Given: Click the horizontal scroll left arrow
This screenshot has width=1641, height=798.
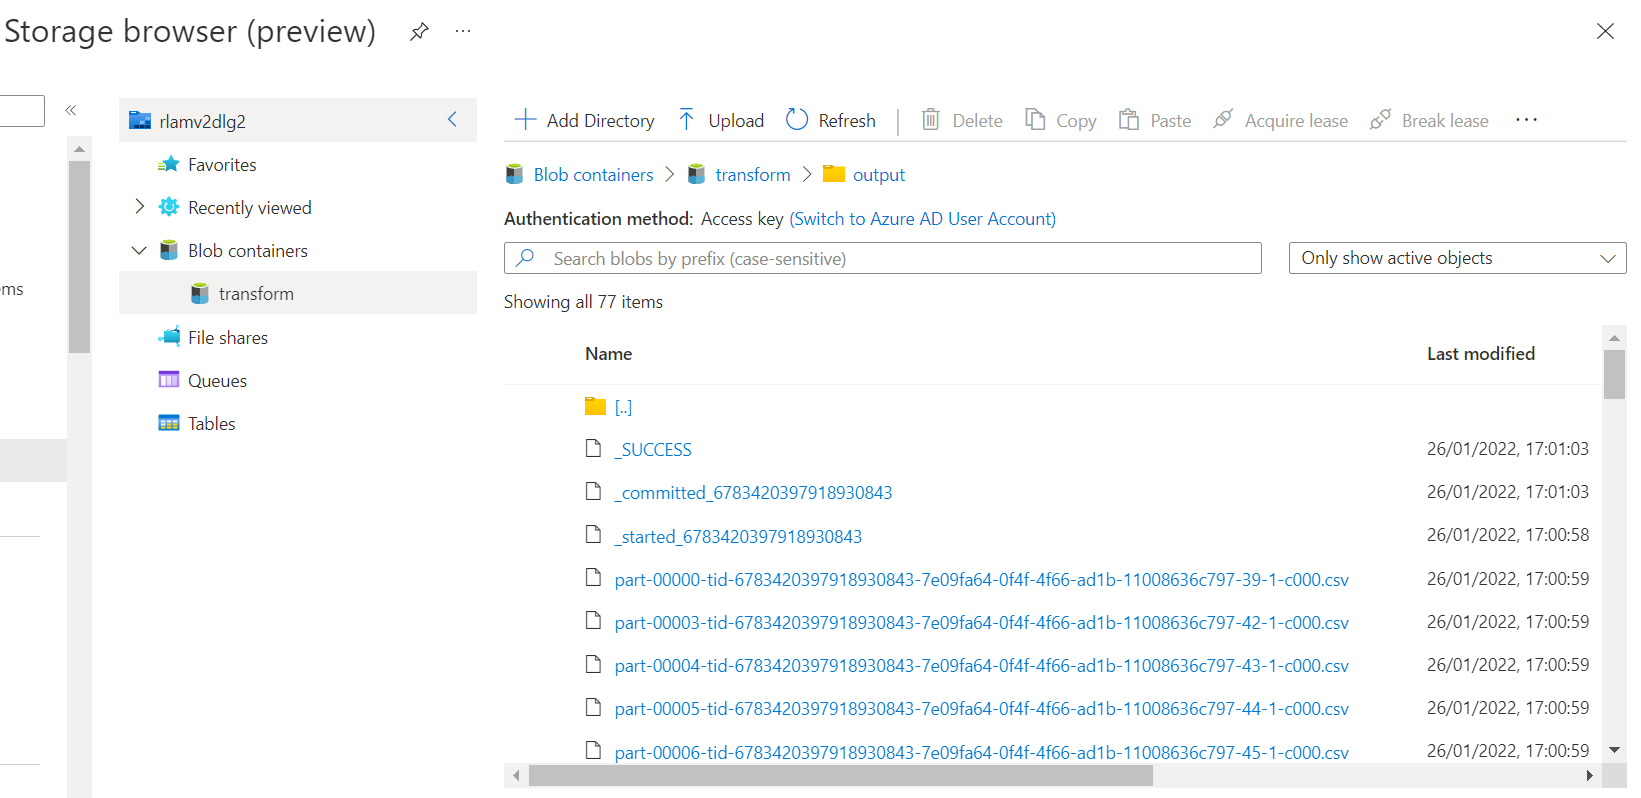Looking at the screenshot, I should 516,775.
